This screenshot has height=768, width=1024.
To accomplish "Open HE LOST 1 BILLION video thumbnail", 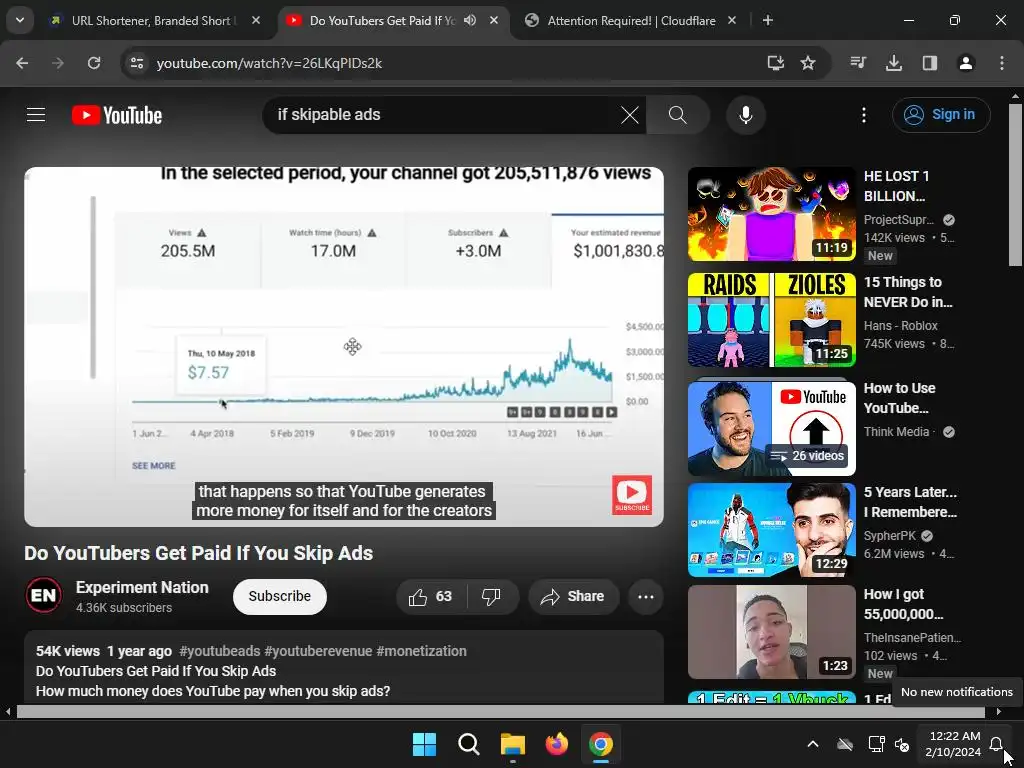I will [x=771, y=214].
